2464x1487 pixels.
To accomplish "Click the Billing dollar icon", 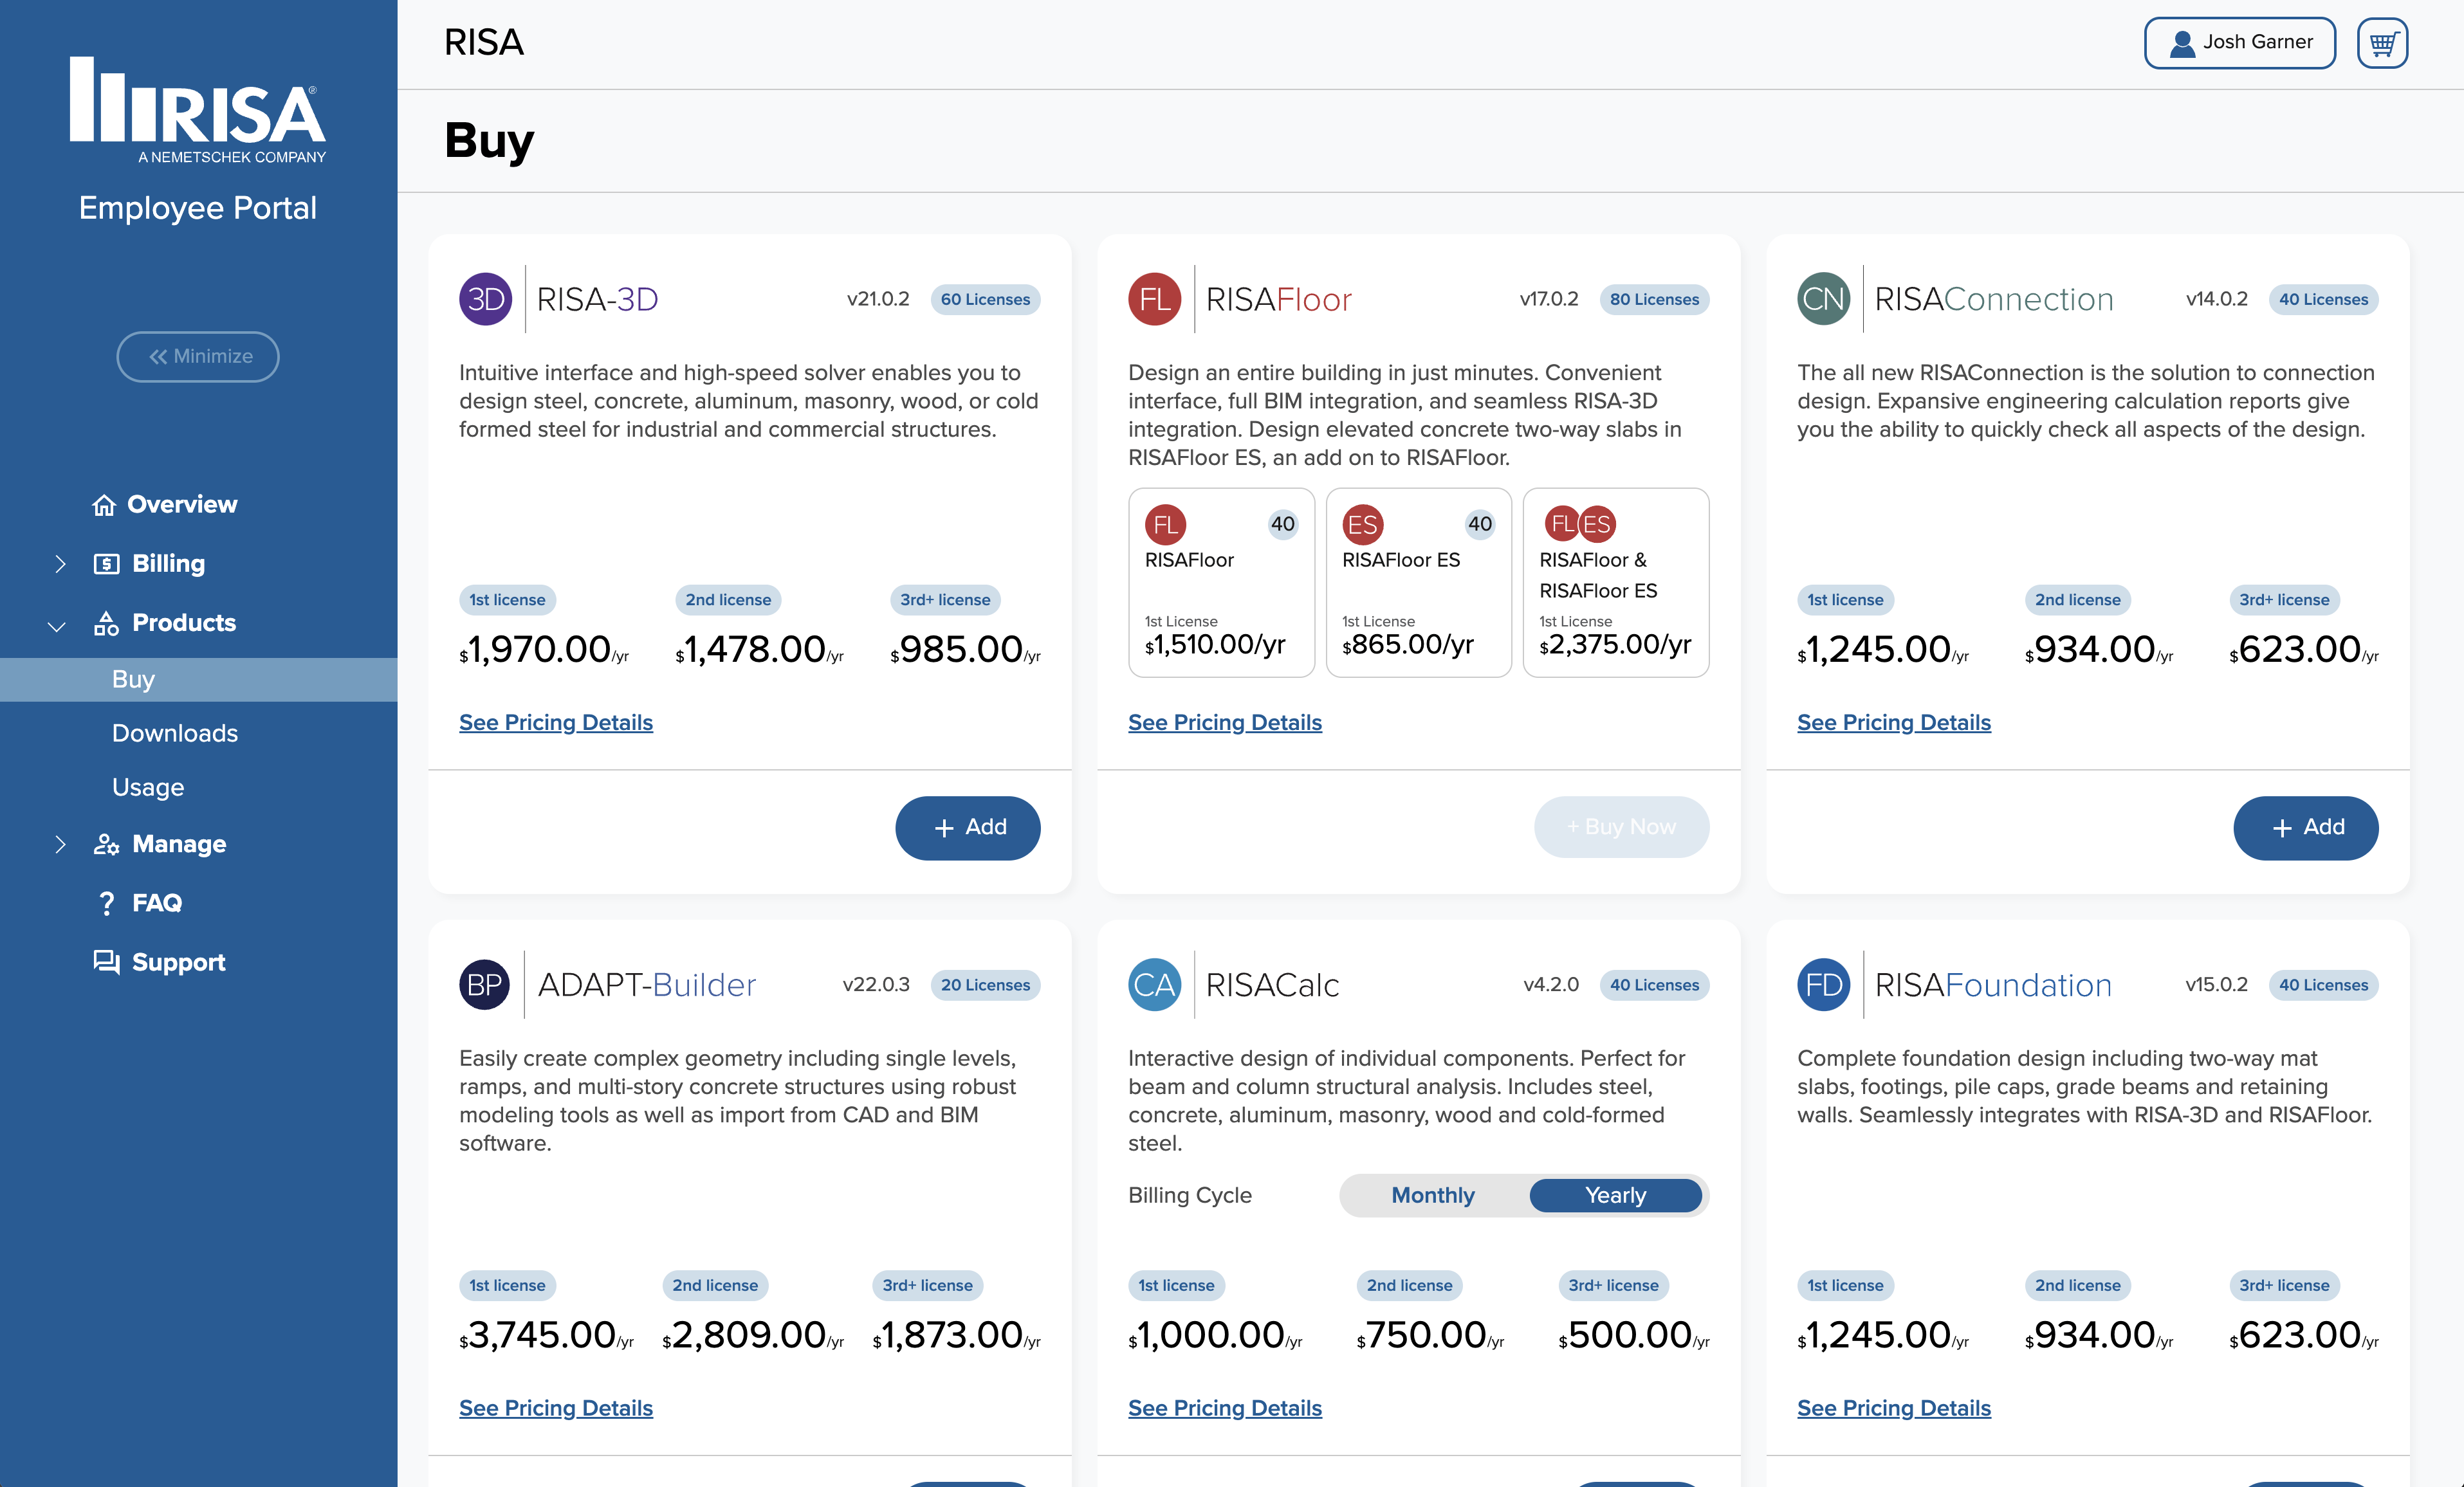I will coord(106,564).
